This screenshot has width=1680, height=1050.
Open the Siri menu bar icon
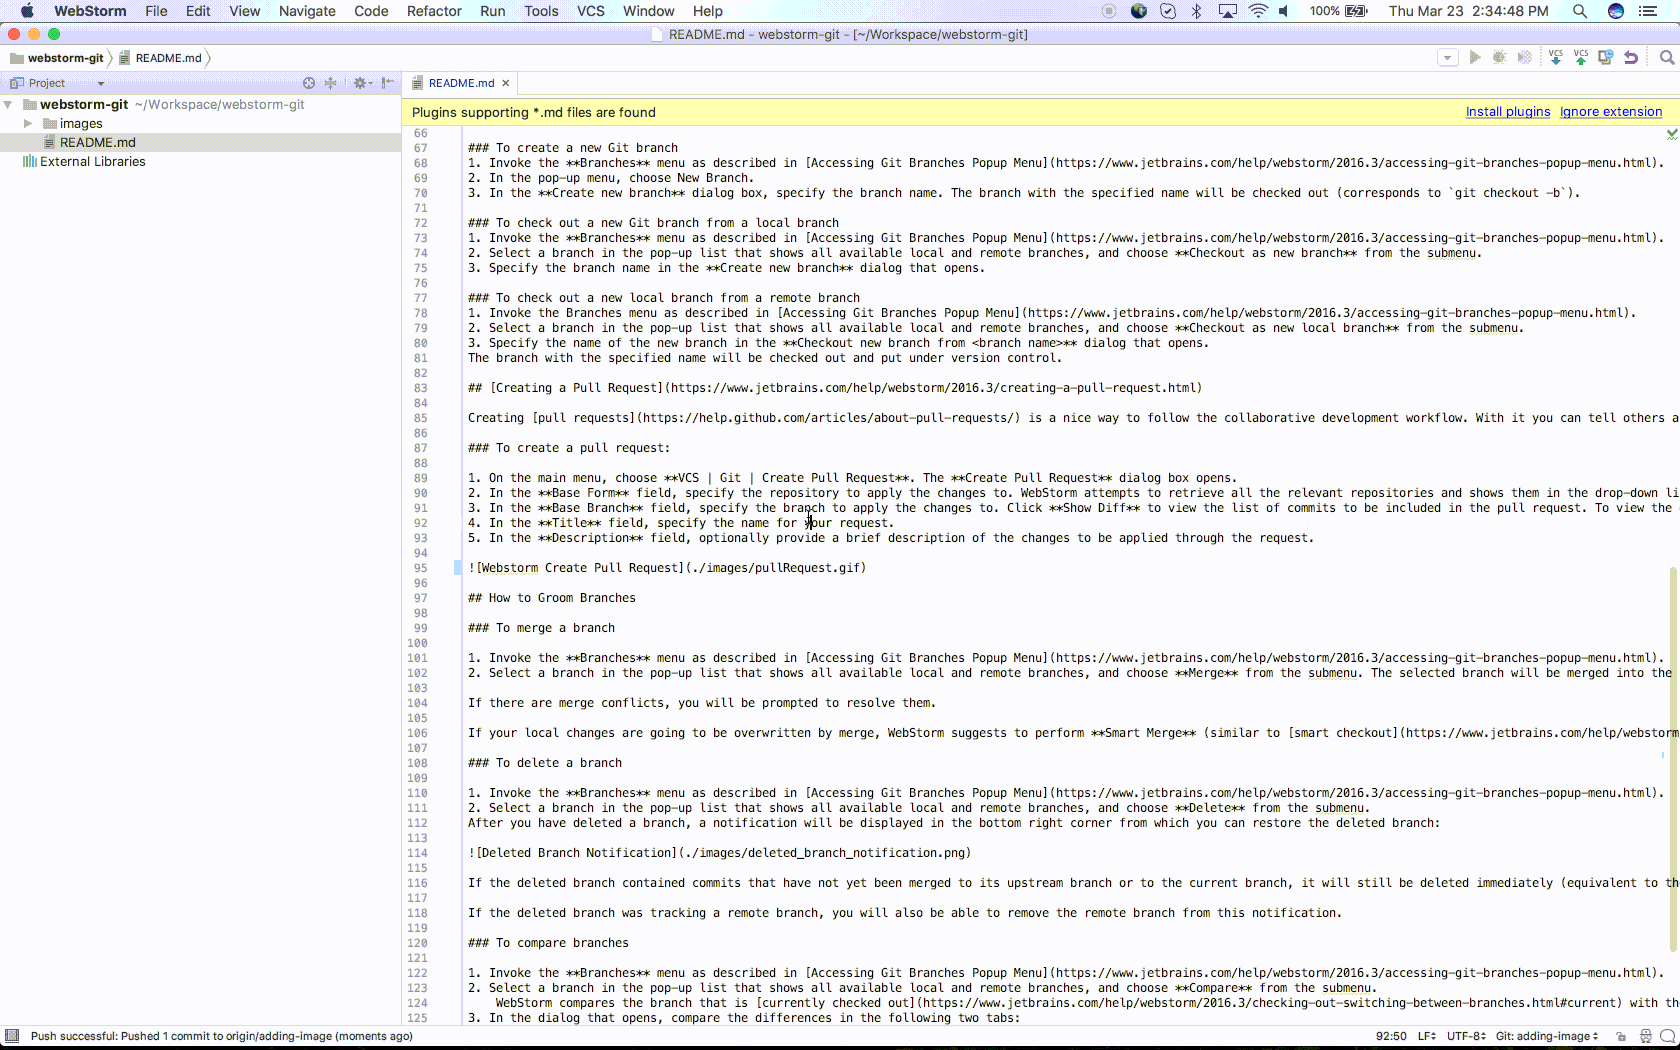[1615, 11]
